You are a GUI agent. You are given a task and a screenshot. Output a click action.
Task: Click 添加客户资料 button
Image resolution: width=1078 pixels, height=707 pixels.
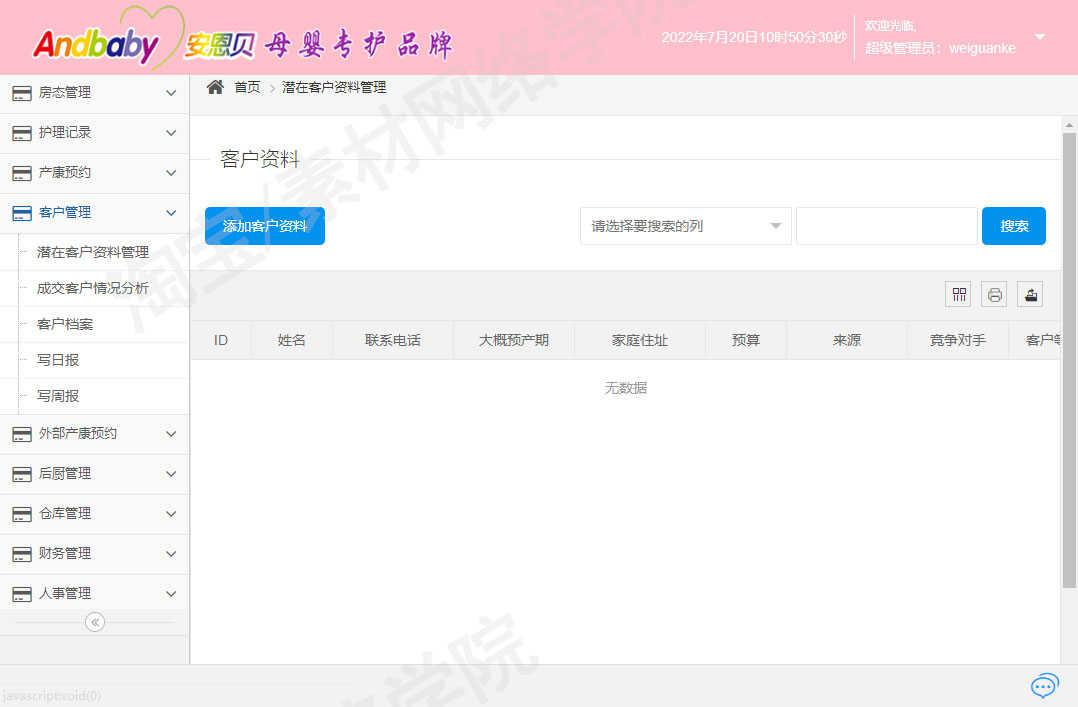[x=265, y=226]
